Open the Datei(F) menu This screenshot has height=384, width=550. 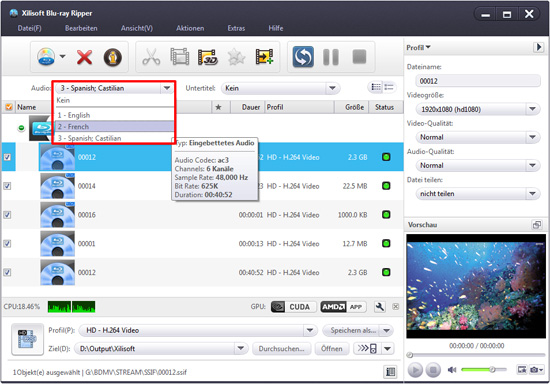tap(29, 28)
